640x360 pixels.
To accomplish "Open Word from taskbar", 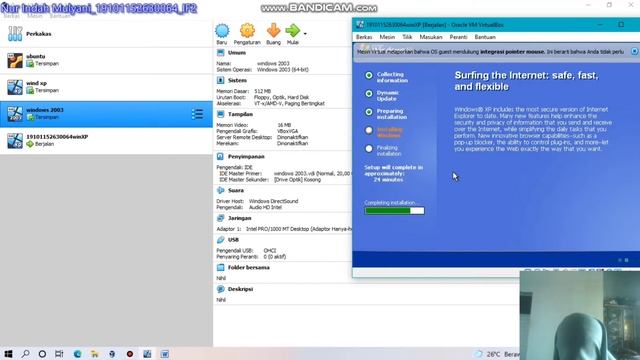I will (x=164, y=354).
